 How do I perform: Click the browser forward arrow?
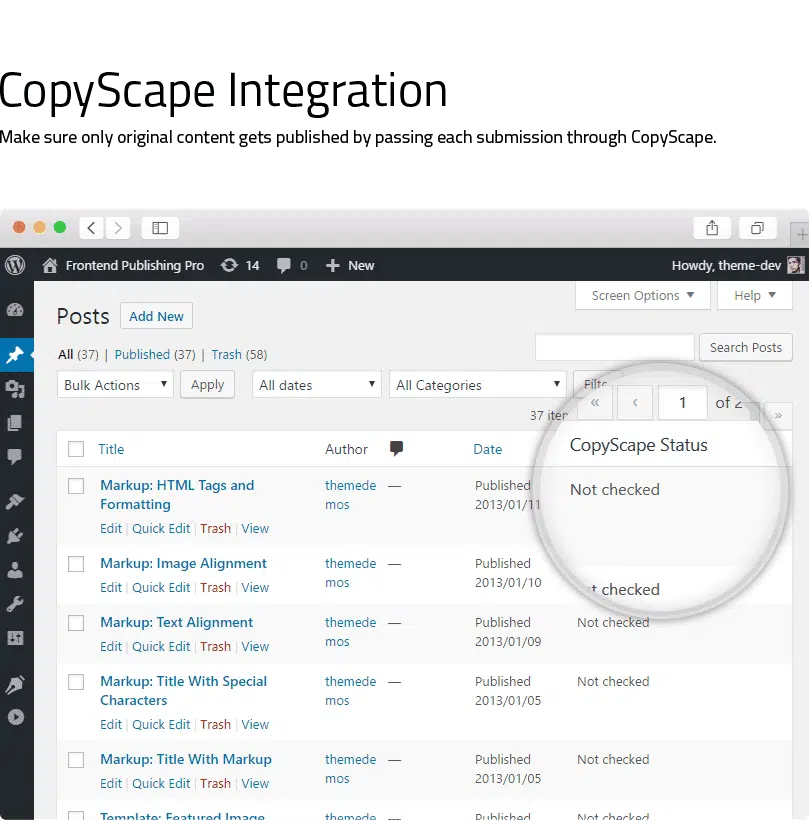pos(118,228)
